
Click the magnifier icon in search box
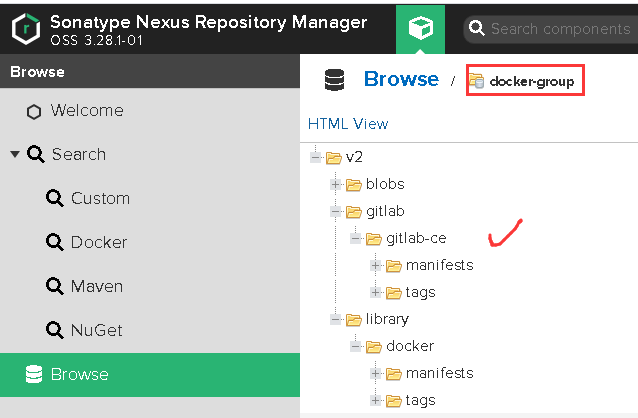(477, 29)
